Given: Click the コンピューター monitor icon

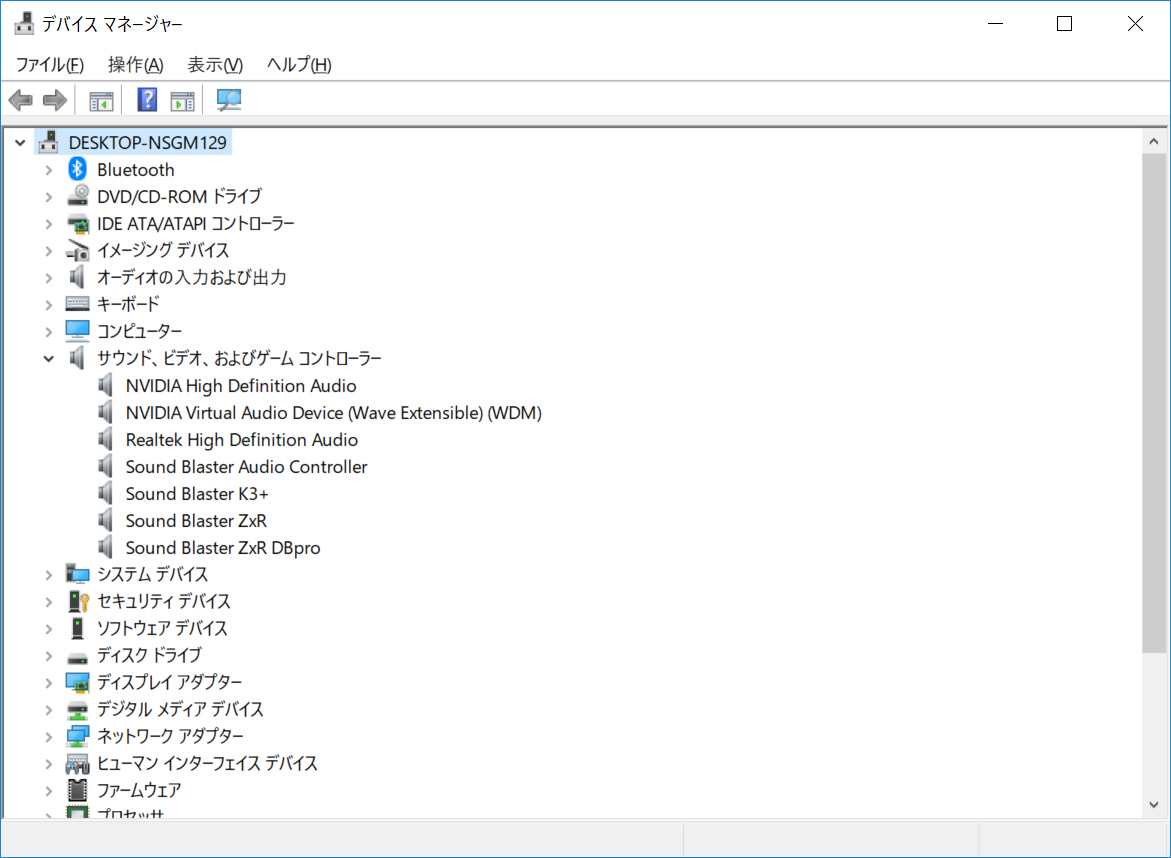Looking at the screenshot, I should click(78, 330).
